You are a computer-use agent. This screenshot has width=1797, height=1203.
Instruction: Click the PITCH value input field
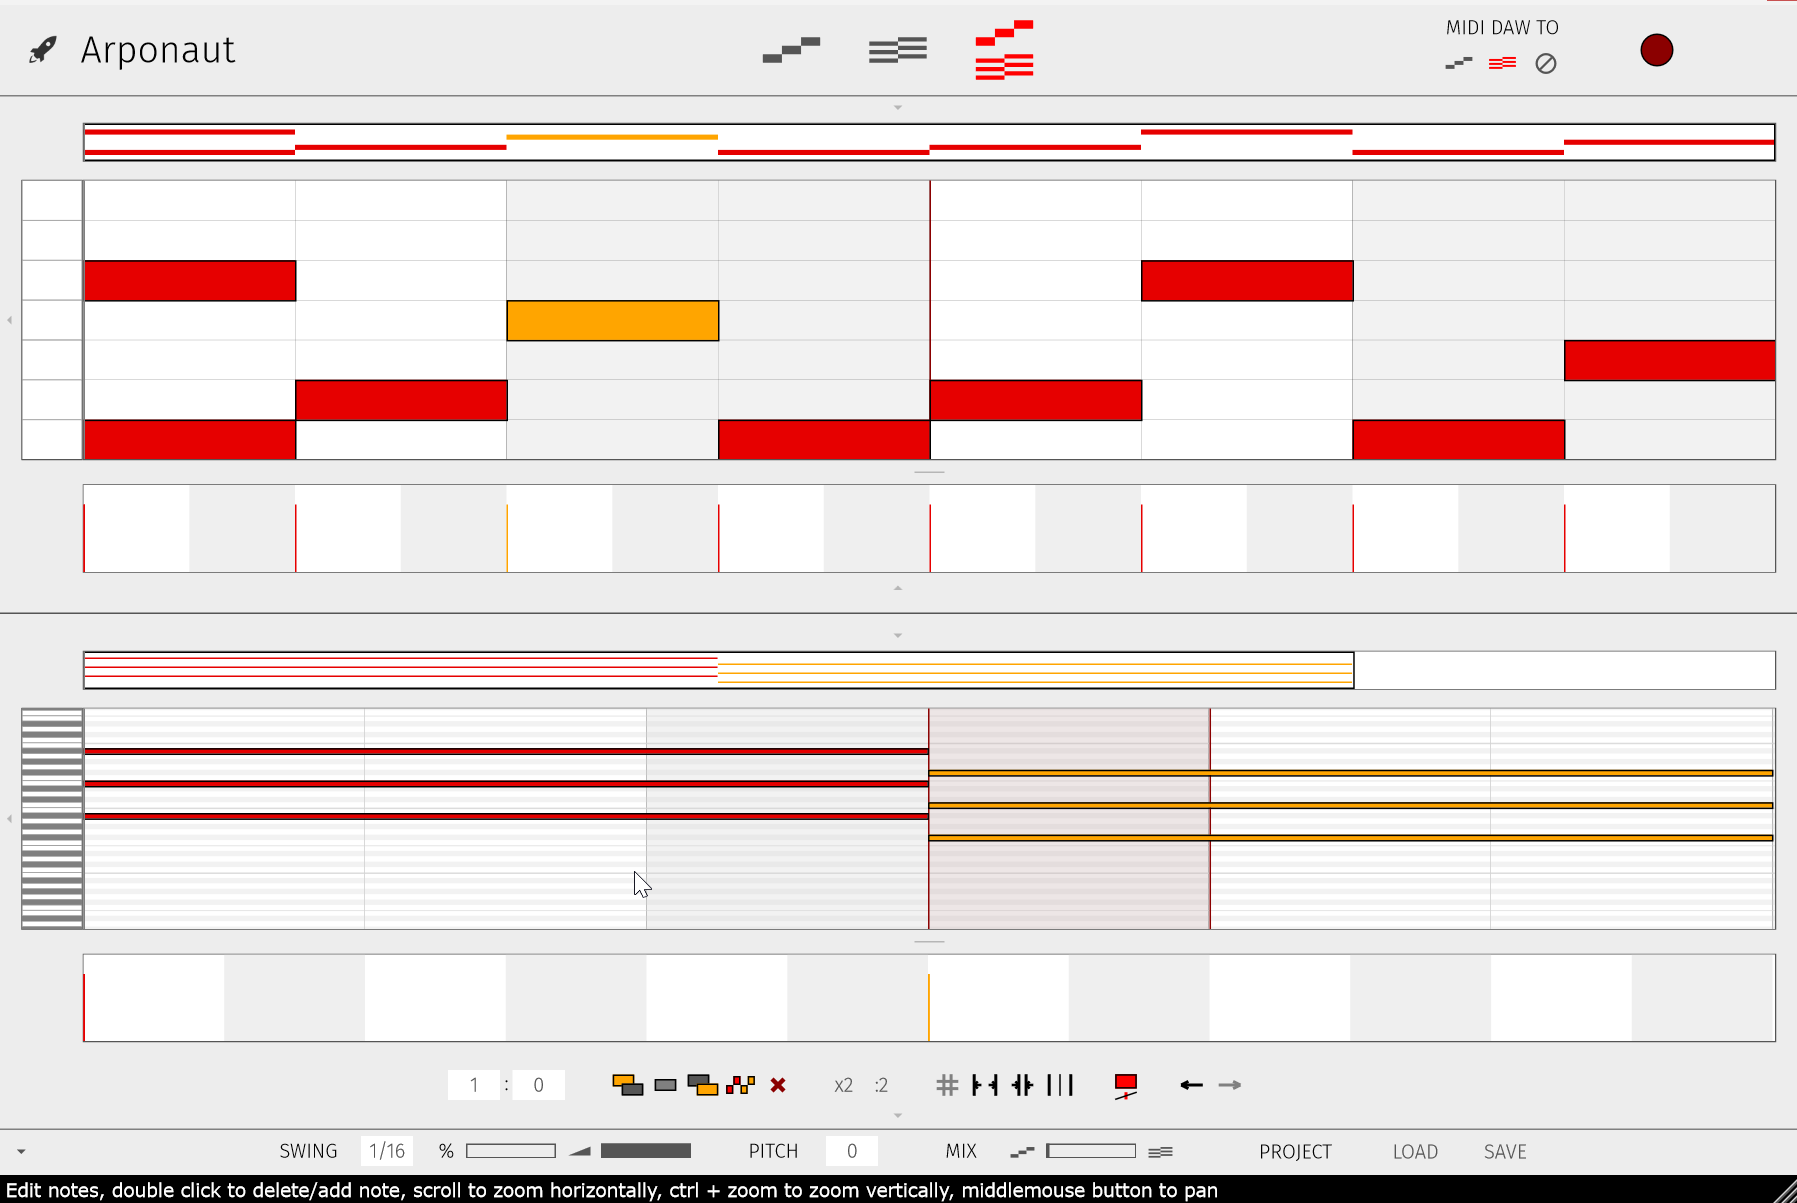[x=852, y=1150]
